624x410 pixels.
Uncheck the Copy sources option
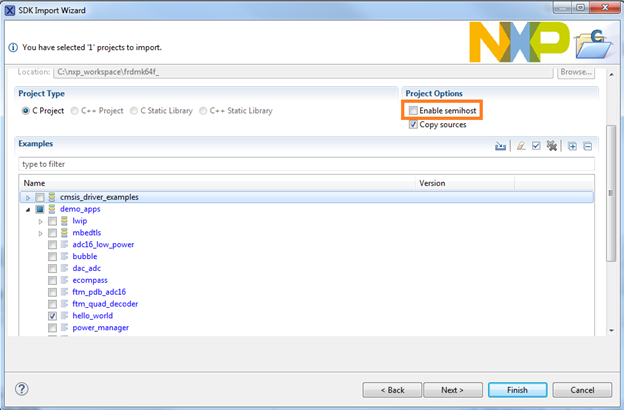pyautogui.click(x=413, y=125)
